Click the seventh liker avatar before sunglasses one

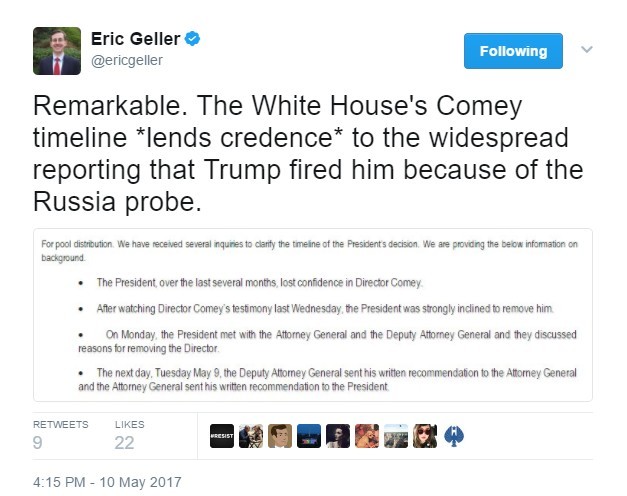coord(396,437)
